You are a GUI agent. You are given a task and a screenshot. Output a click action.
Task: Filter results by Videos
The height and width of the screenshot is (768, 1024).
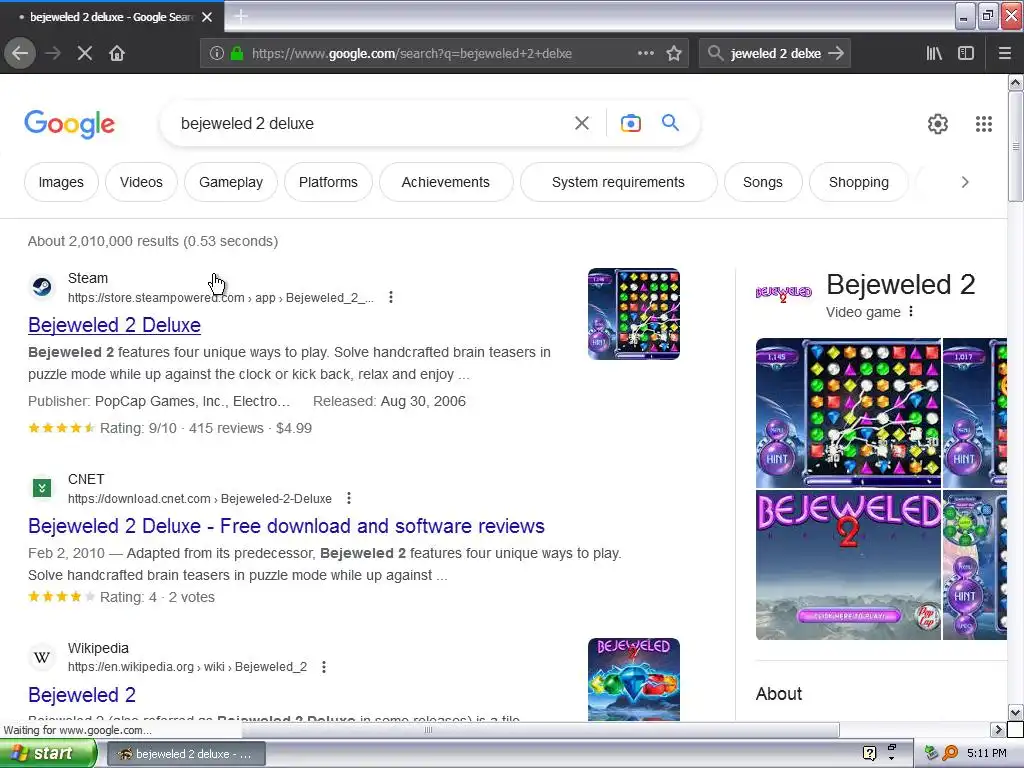coord(141,182)
